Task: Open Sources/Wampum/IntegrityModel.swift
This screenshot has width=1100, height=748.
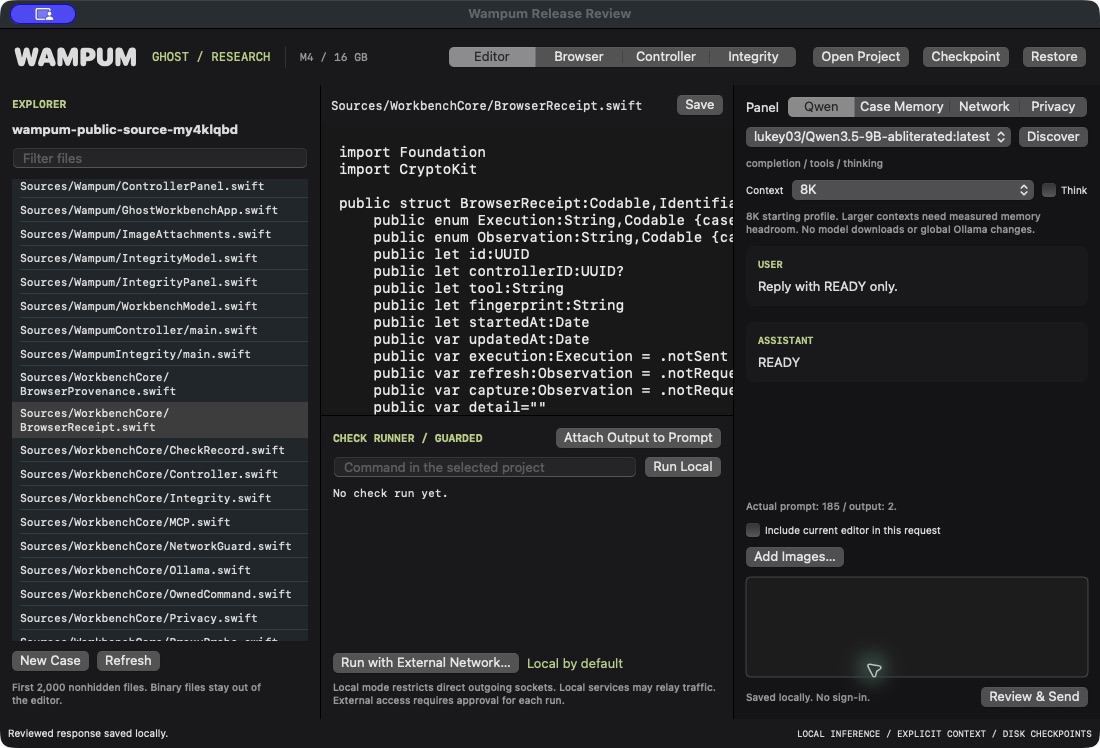Action: 160,258
